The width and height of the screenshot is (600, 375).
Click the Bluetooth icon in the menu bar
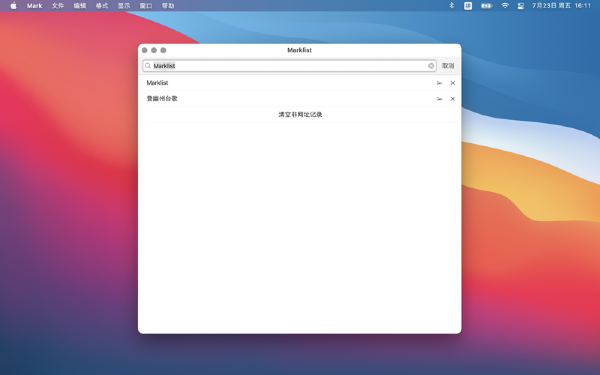coord(452,6)
